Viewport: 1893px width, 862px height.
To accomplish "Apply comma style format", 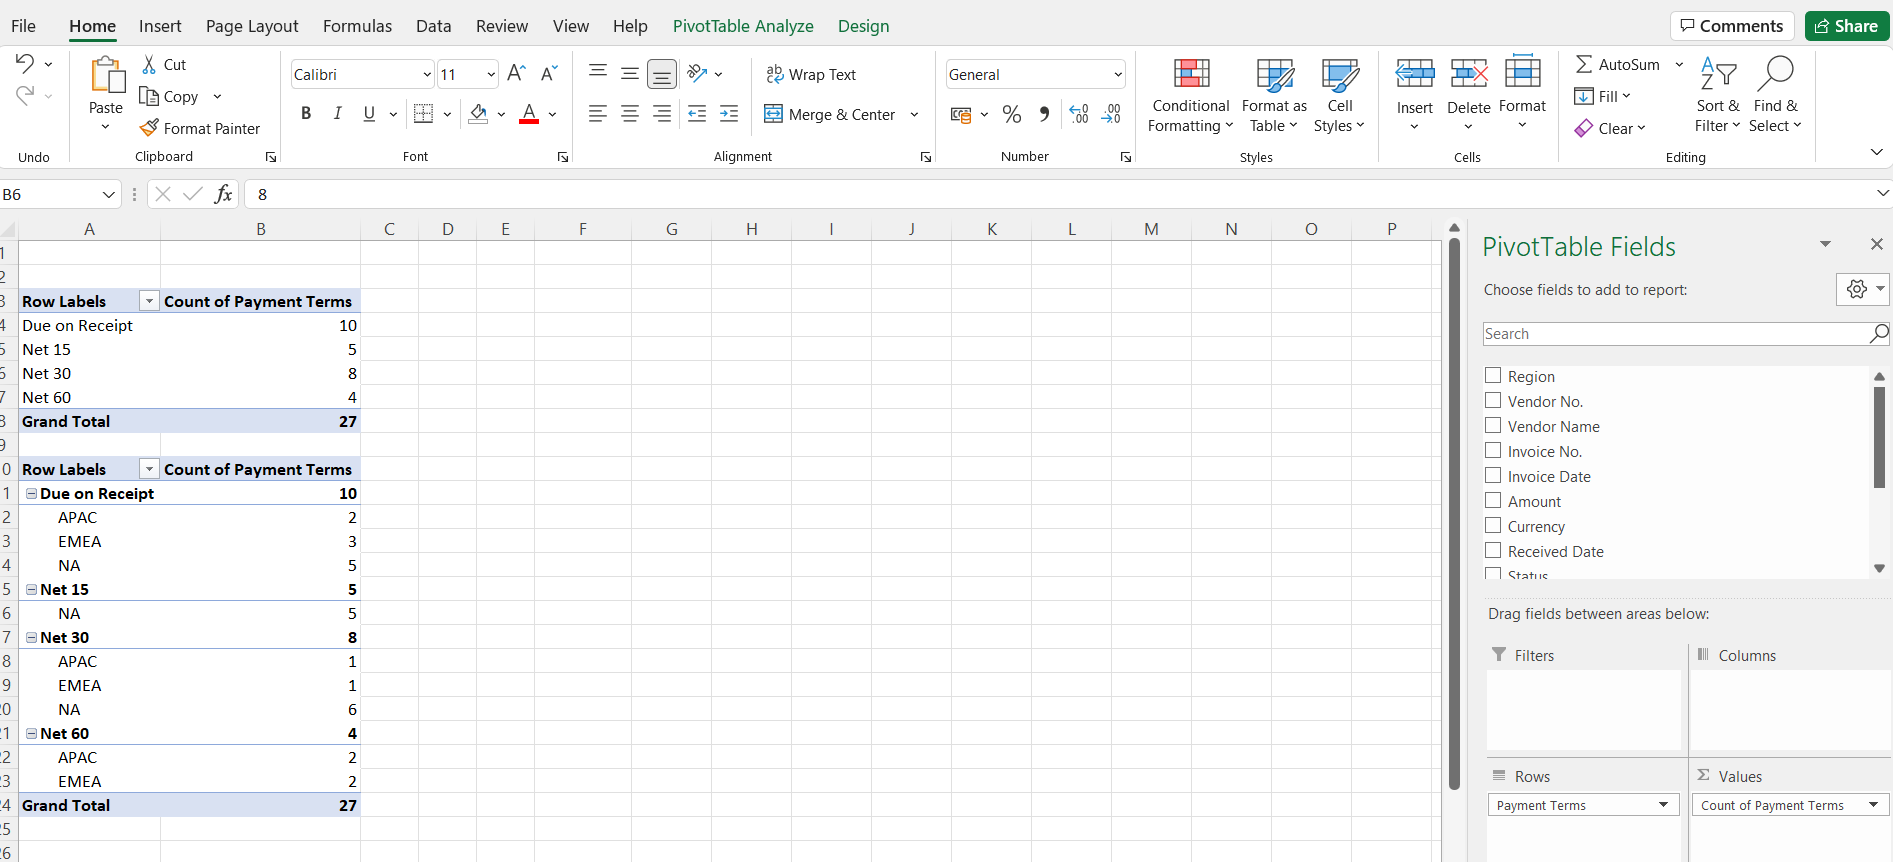I will pyautogui.click(x=1044, y=114).
